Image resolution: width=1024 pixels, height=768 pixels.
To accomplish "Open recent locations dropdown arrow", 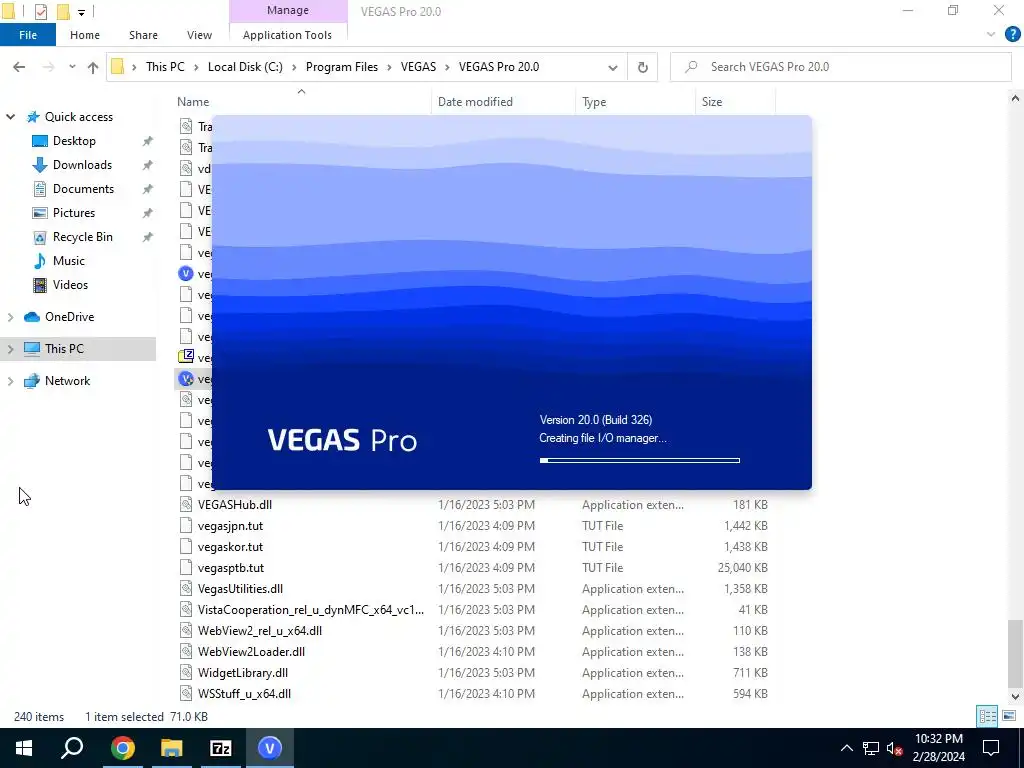I will coord(72,67).
